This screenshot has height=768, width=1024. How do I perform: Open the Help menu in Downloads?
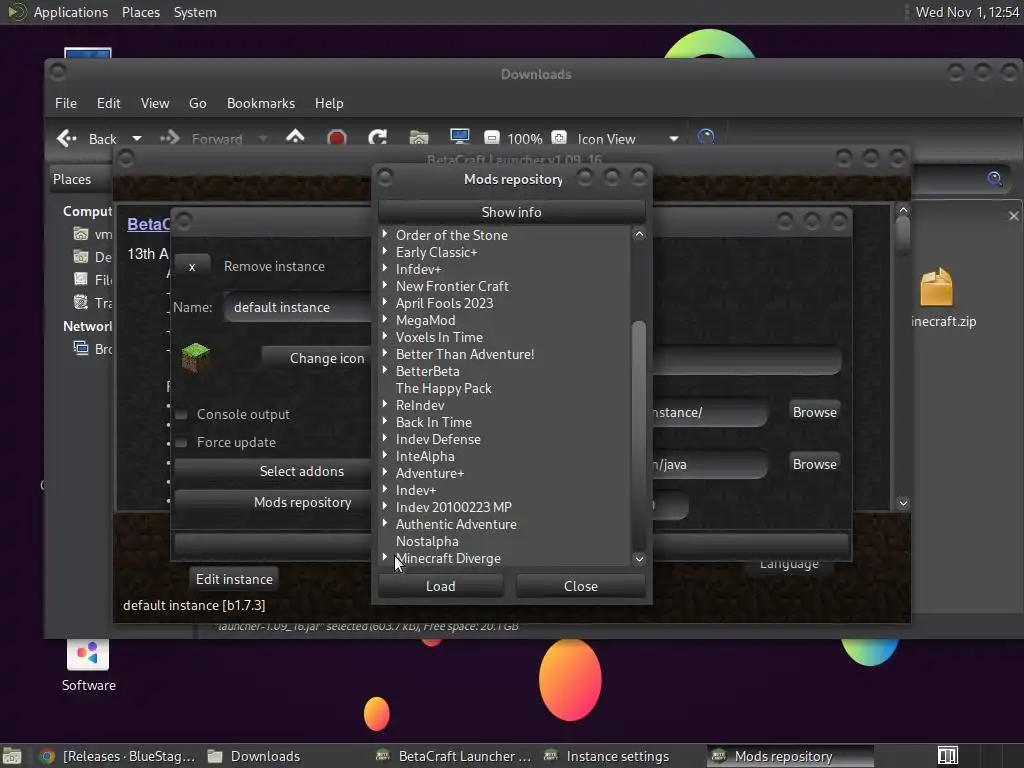click(329, 103)
